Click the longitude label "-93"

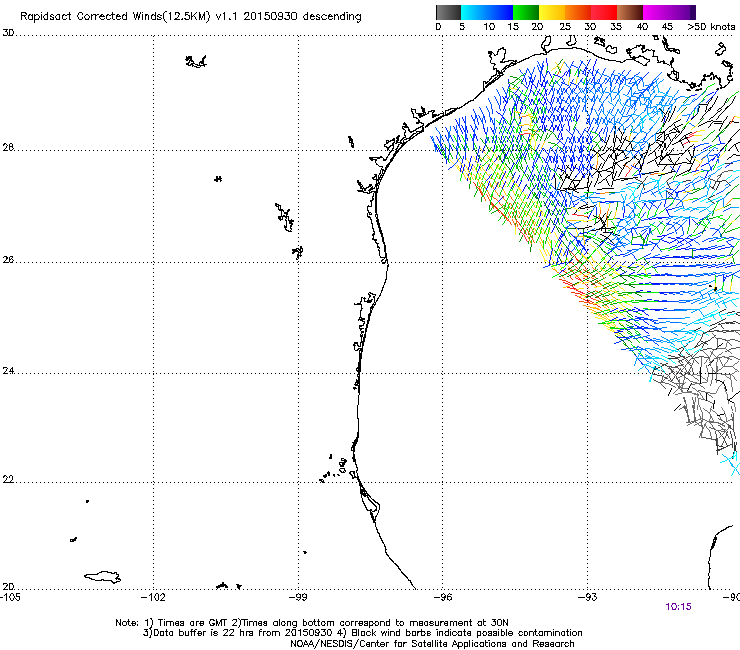[x=587, y=597]
